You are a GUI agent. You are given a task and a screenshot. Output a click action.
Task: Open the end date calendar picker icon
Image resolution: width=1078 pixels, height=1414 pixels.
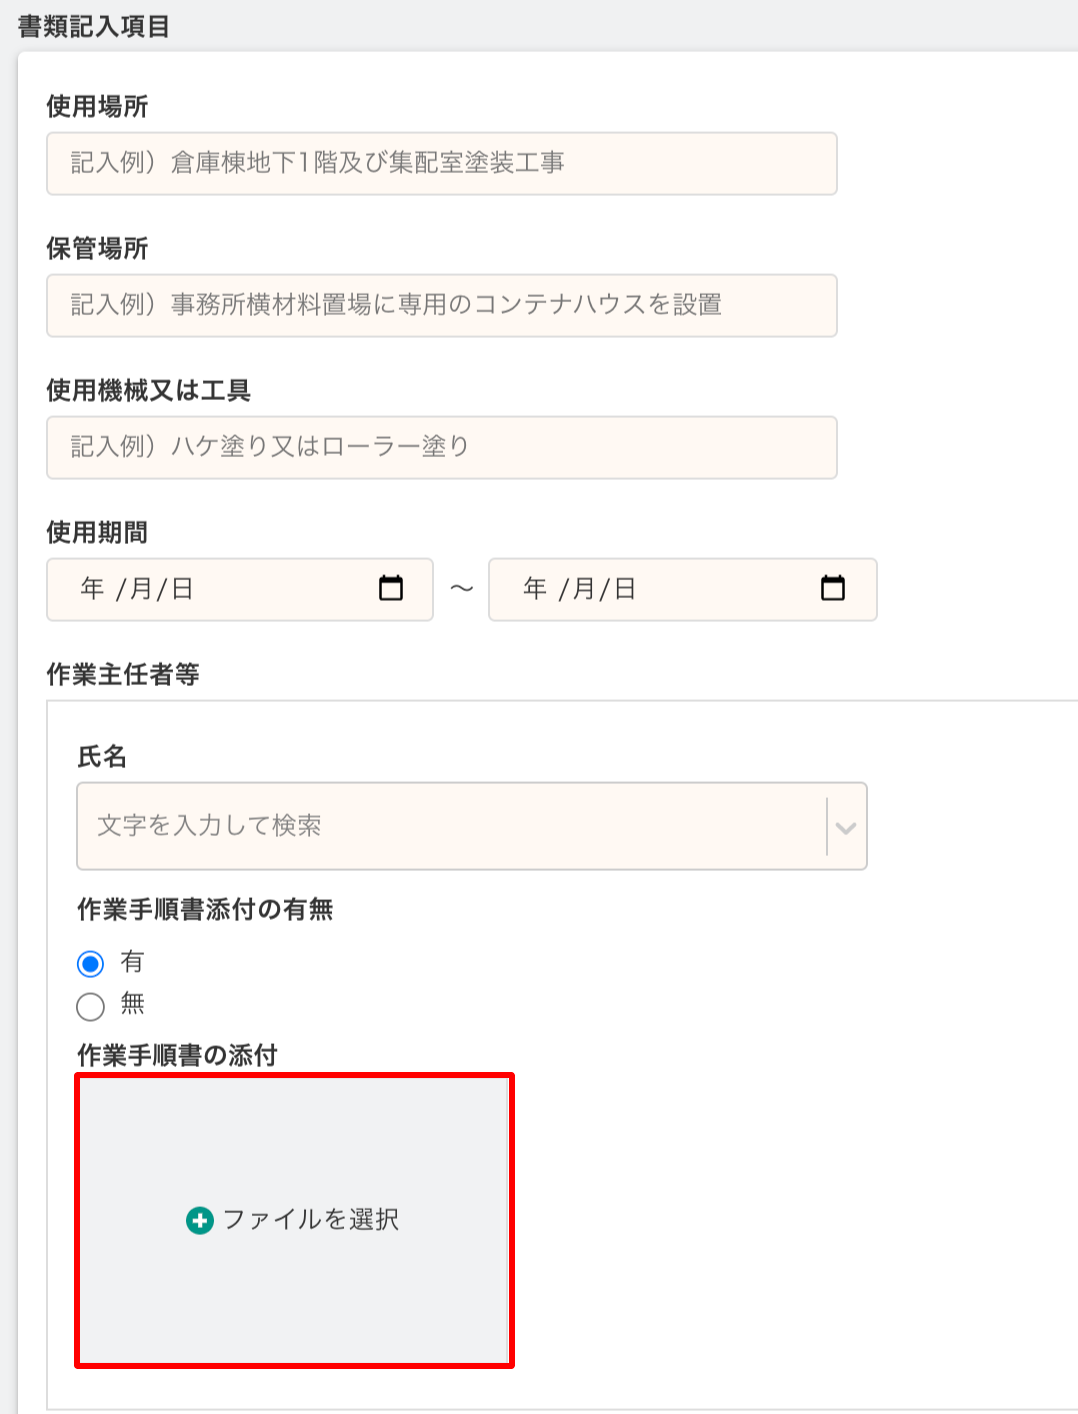point(832,588)
